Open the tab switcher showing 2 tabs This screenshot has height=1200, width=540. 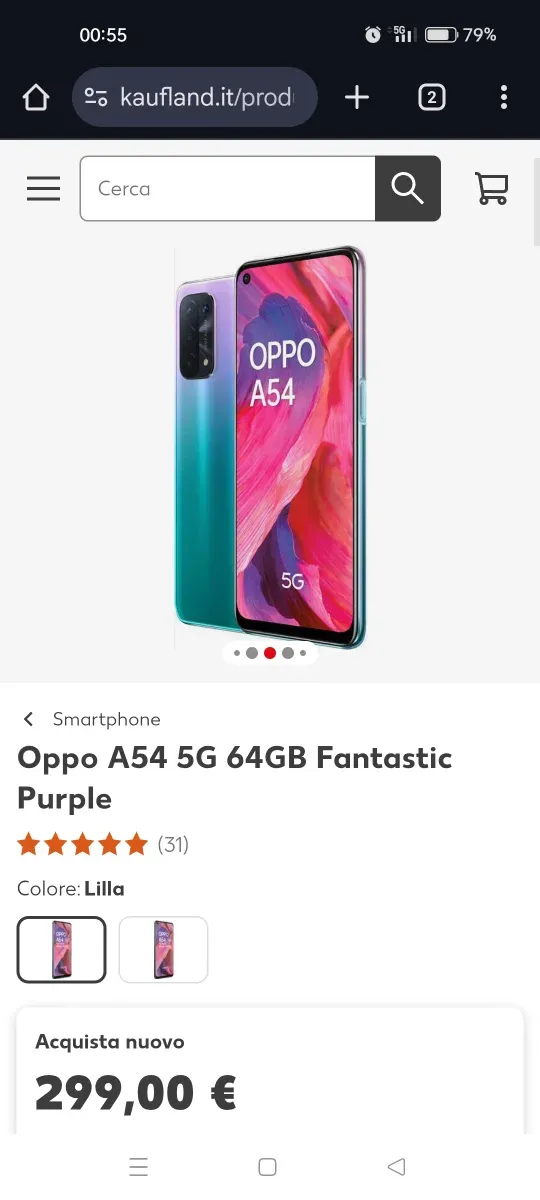tap(431, 97)
